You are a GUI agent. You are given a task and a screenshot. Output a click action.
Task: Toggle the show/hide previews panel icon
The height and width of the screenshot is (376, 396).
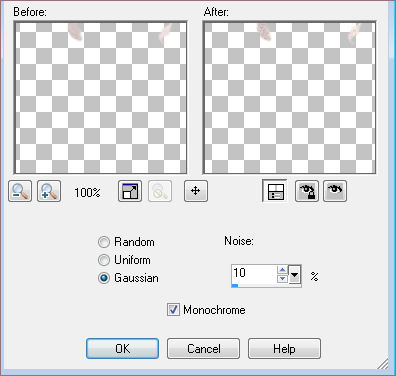click(275, 191)
